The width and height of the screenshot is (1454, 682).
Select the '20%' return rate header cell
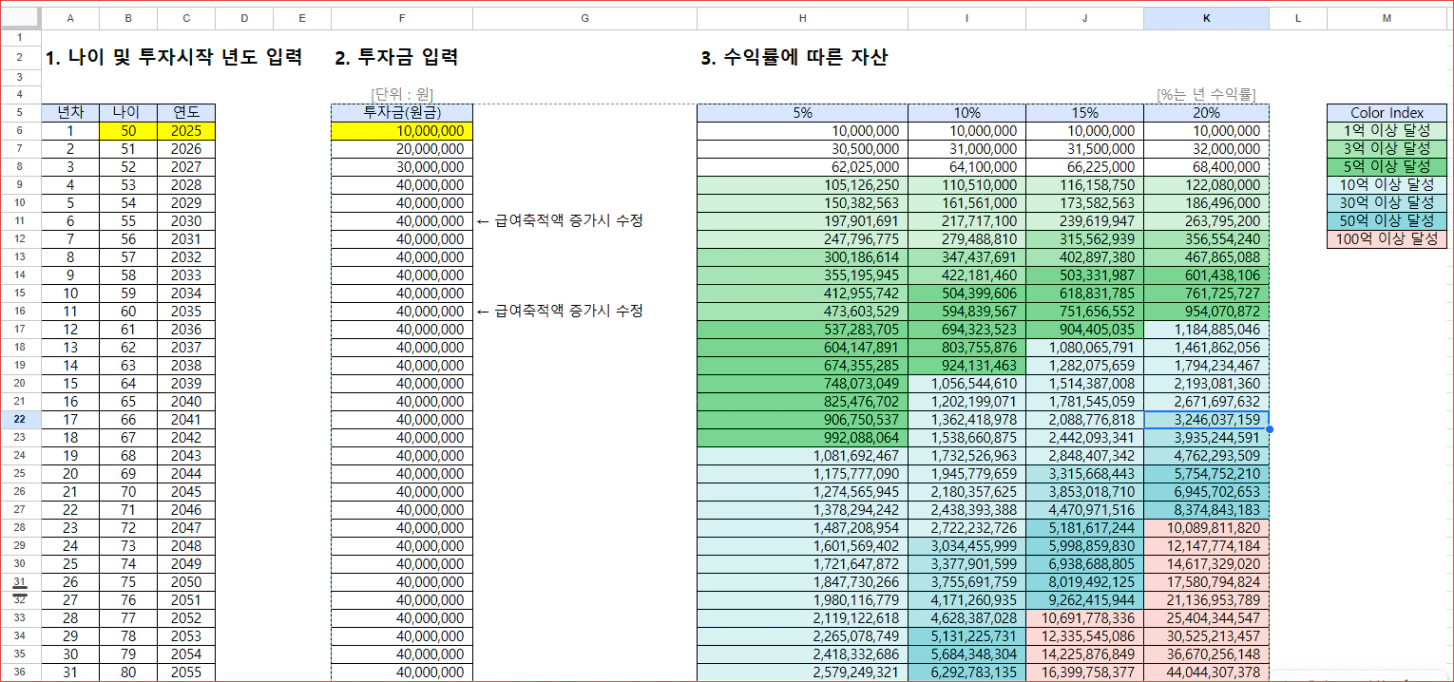point(1206,113)
